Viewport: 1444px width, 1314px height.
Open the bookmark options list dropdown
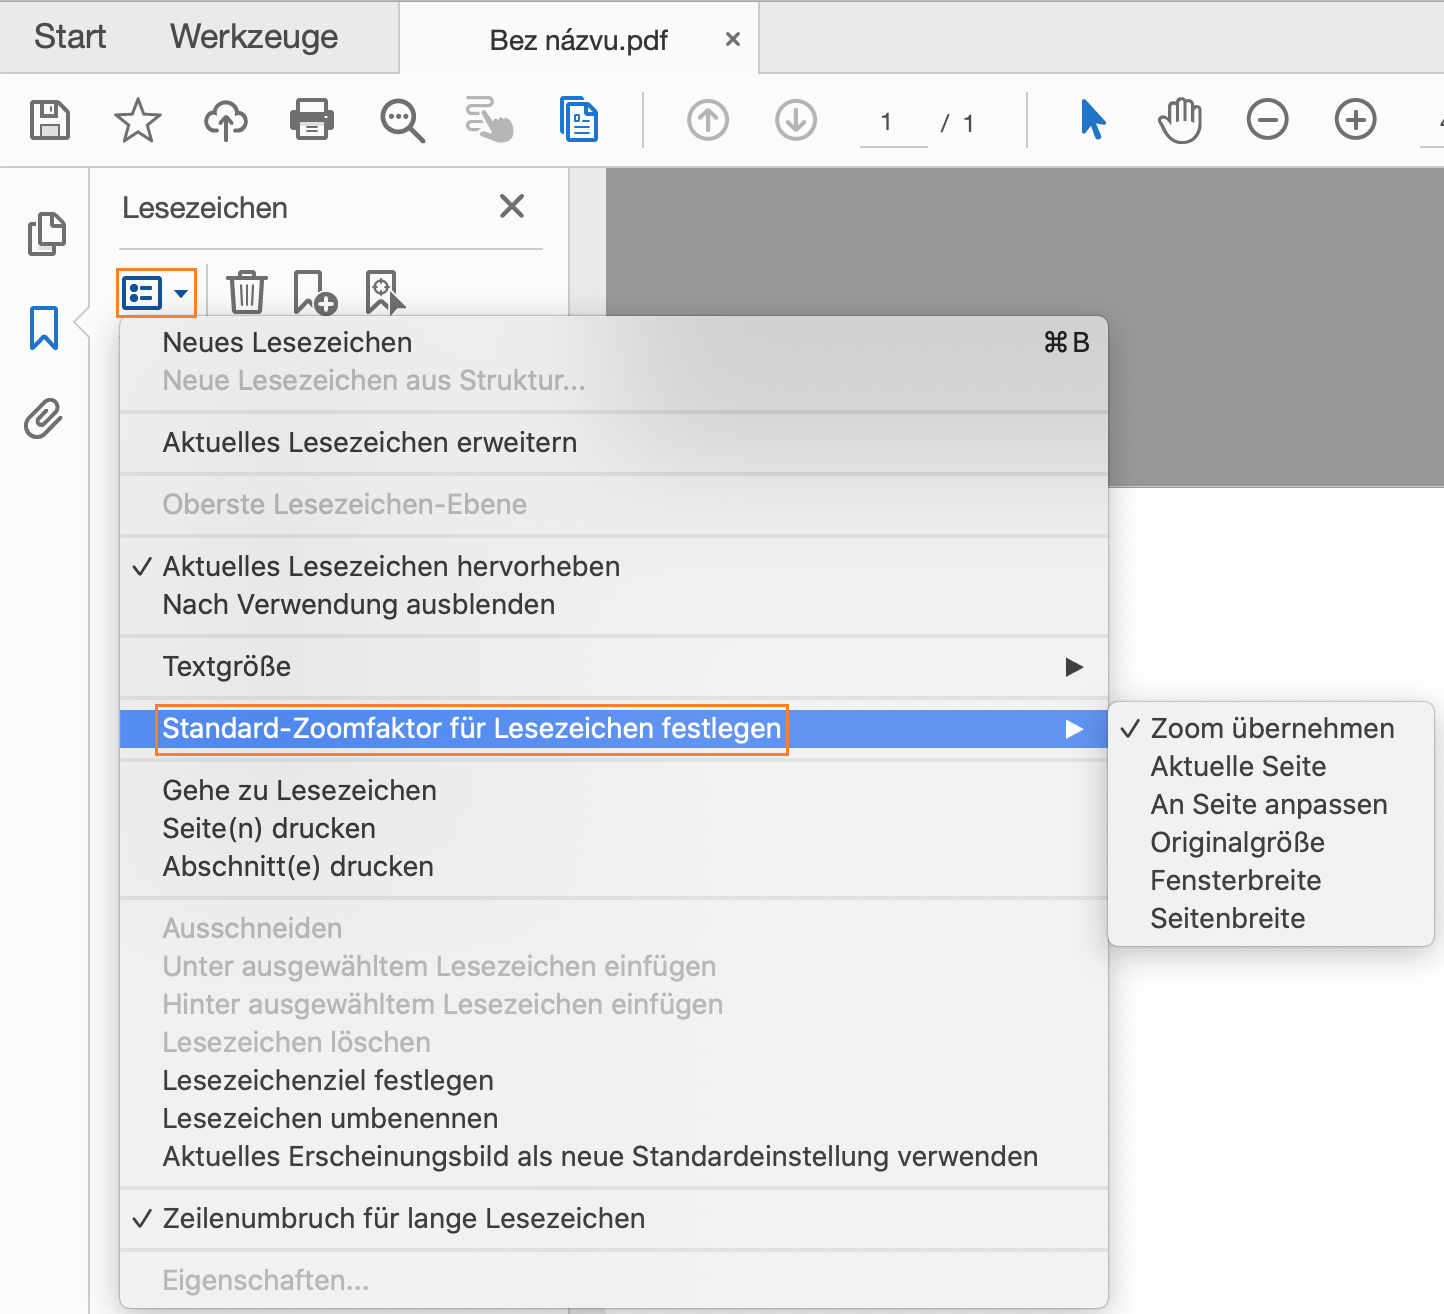[156, 293]
